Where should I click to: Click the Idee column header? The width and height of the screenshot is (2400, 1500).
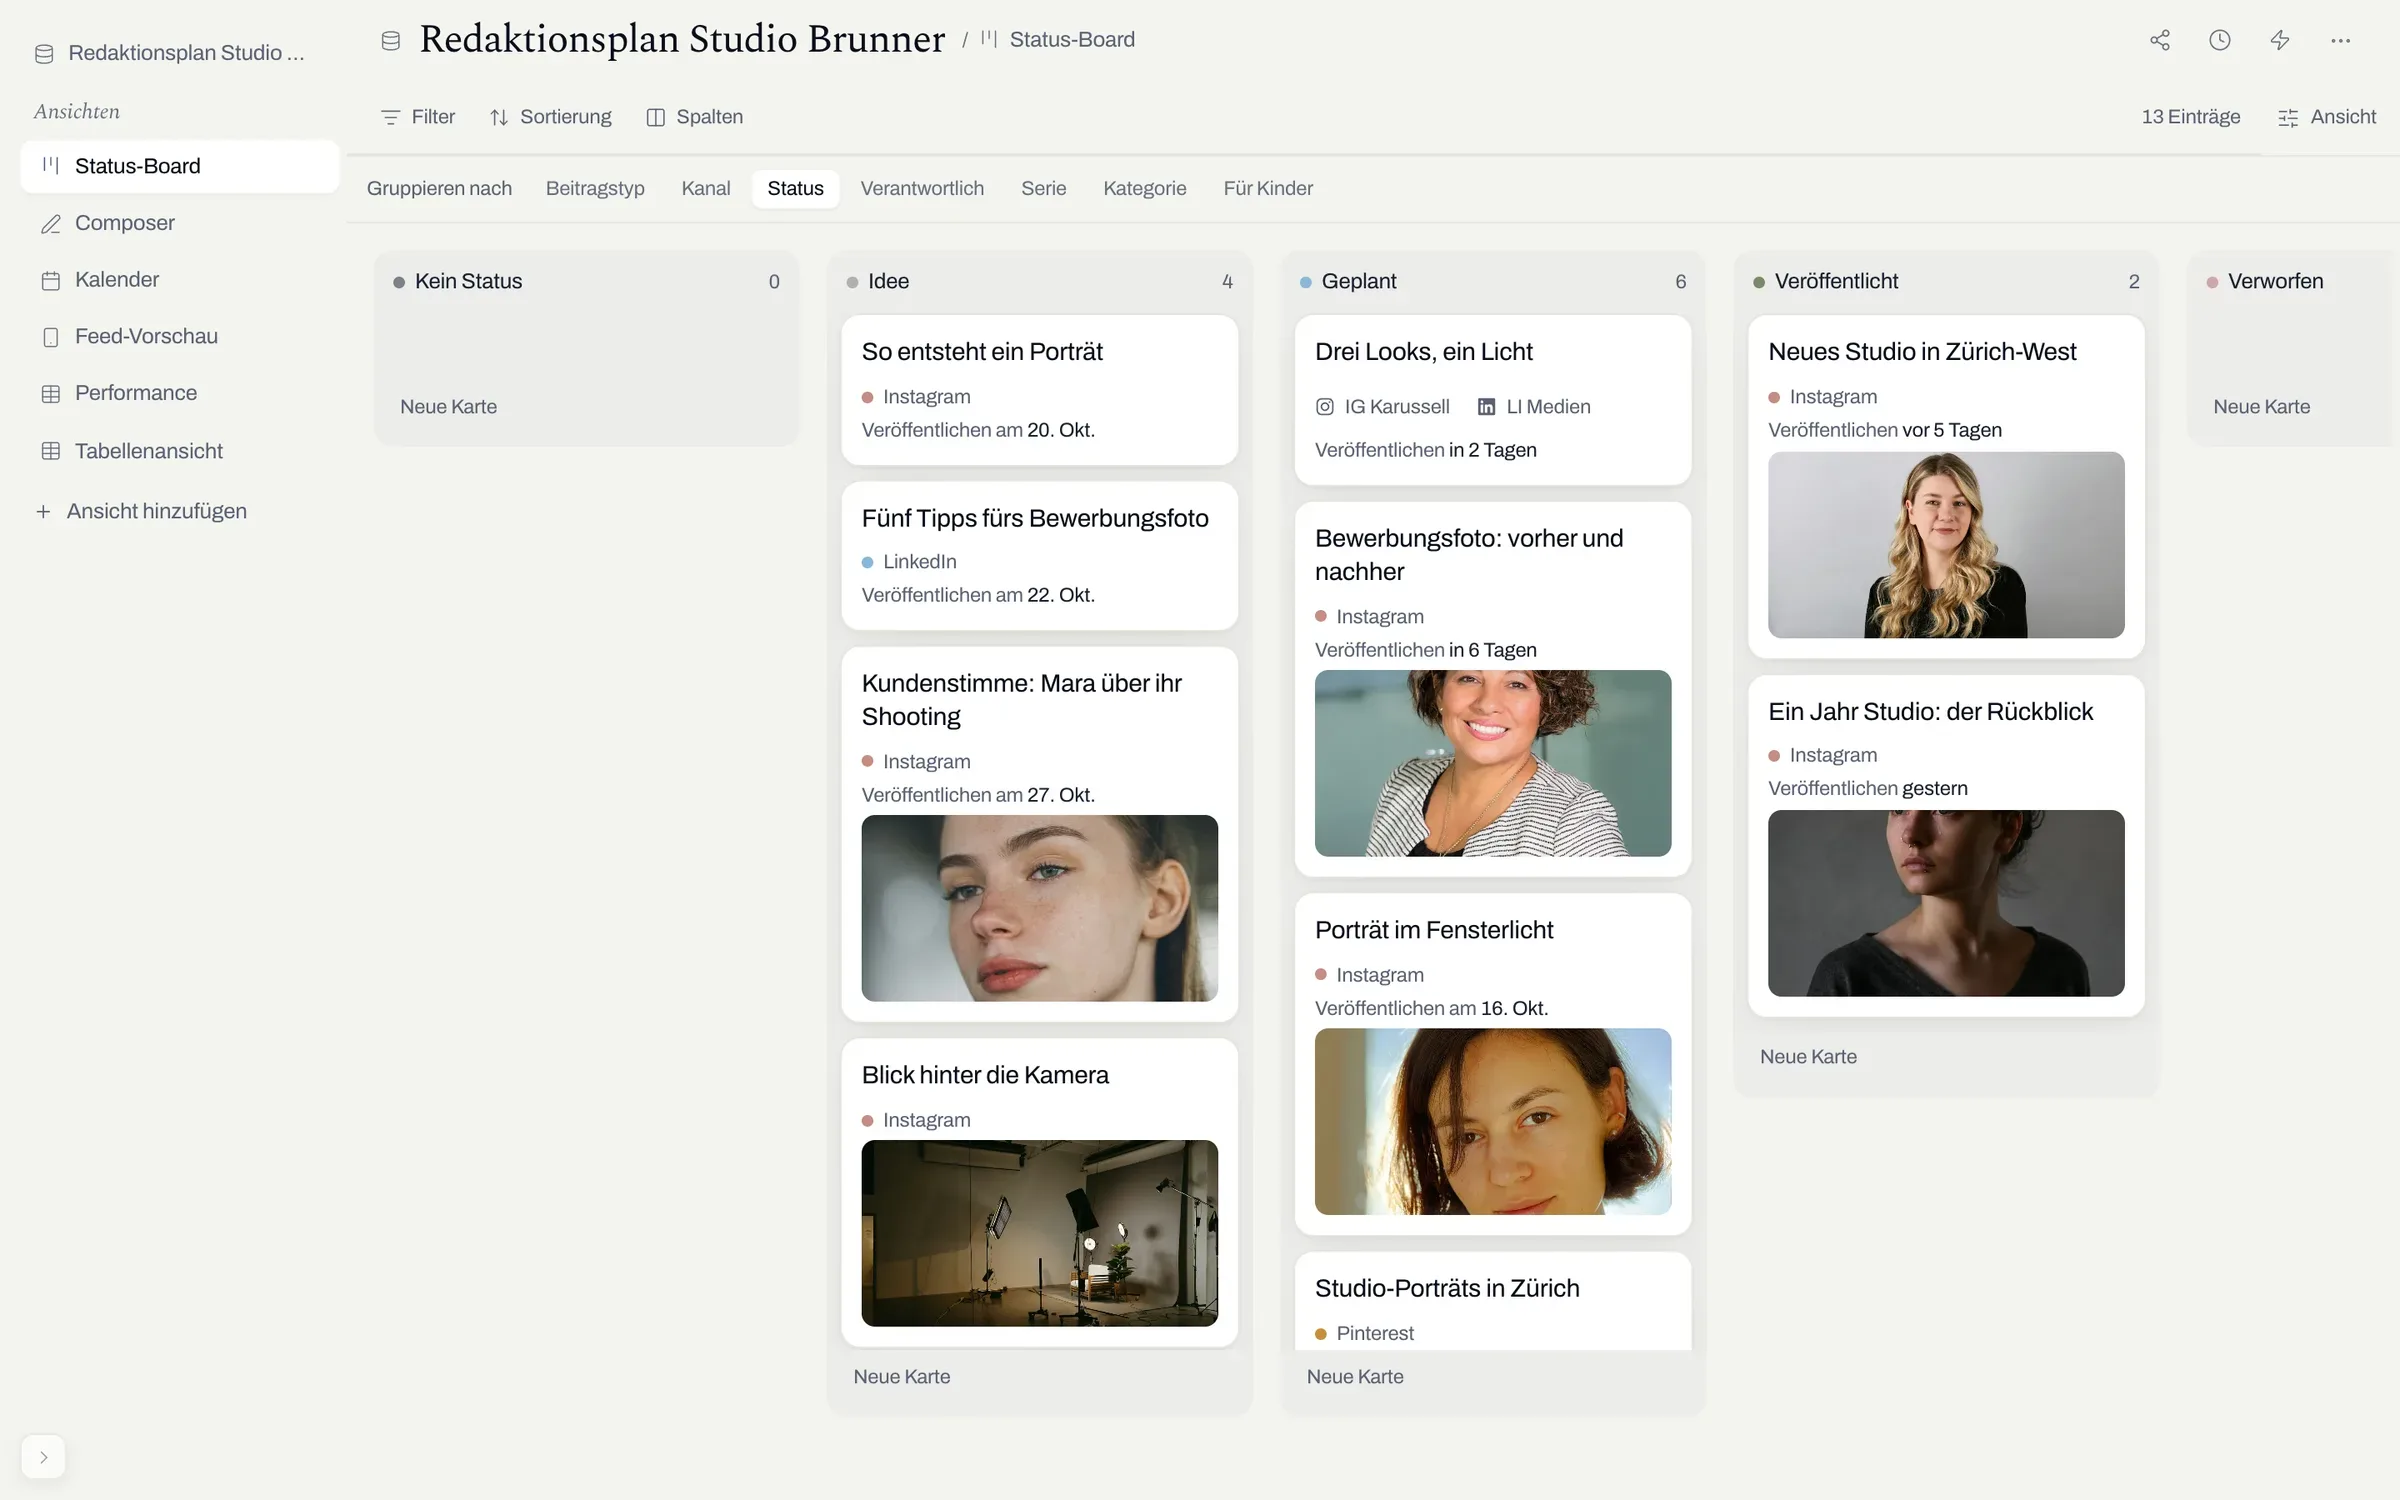coord(1040,282)
